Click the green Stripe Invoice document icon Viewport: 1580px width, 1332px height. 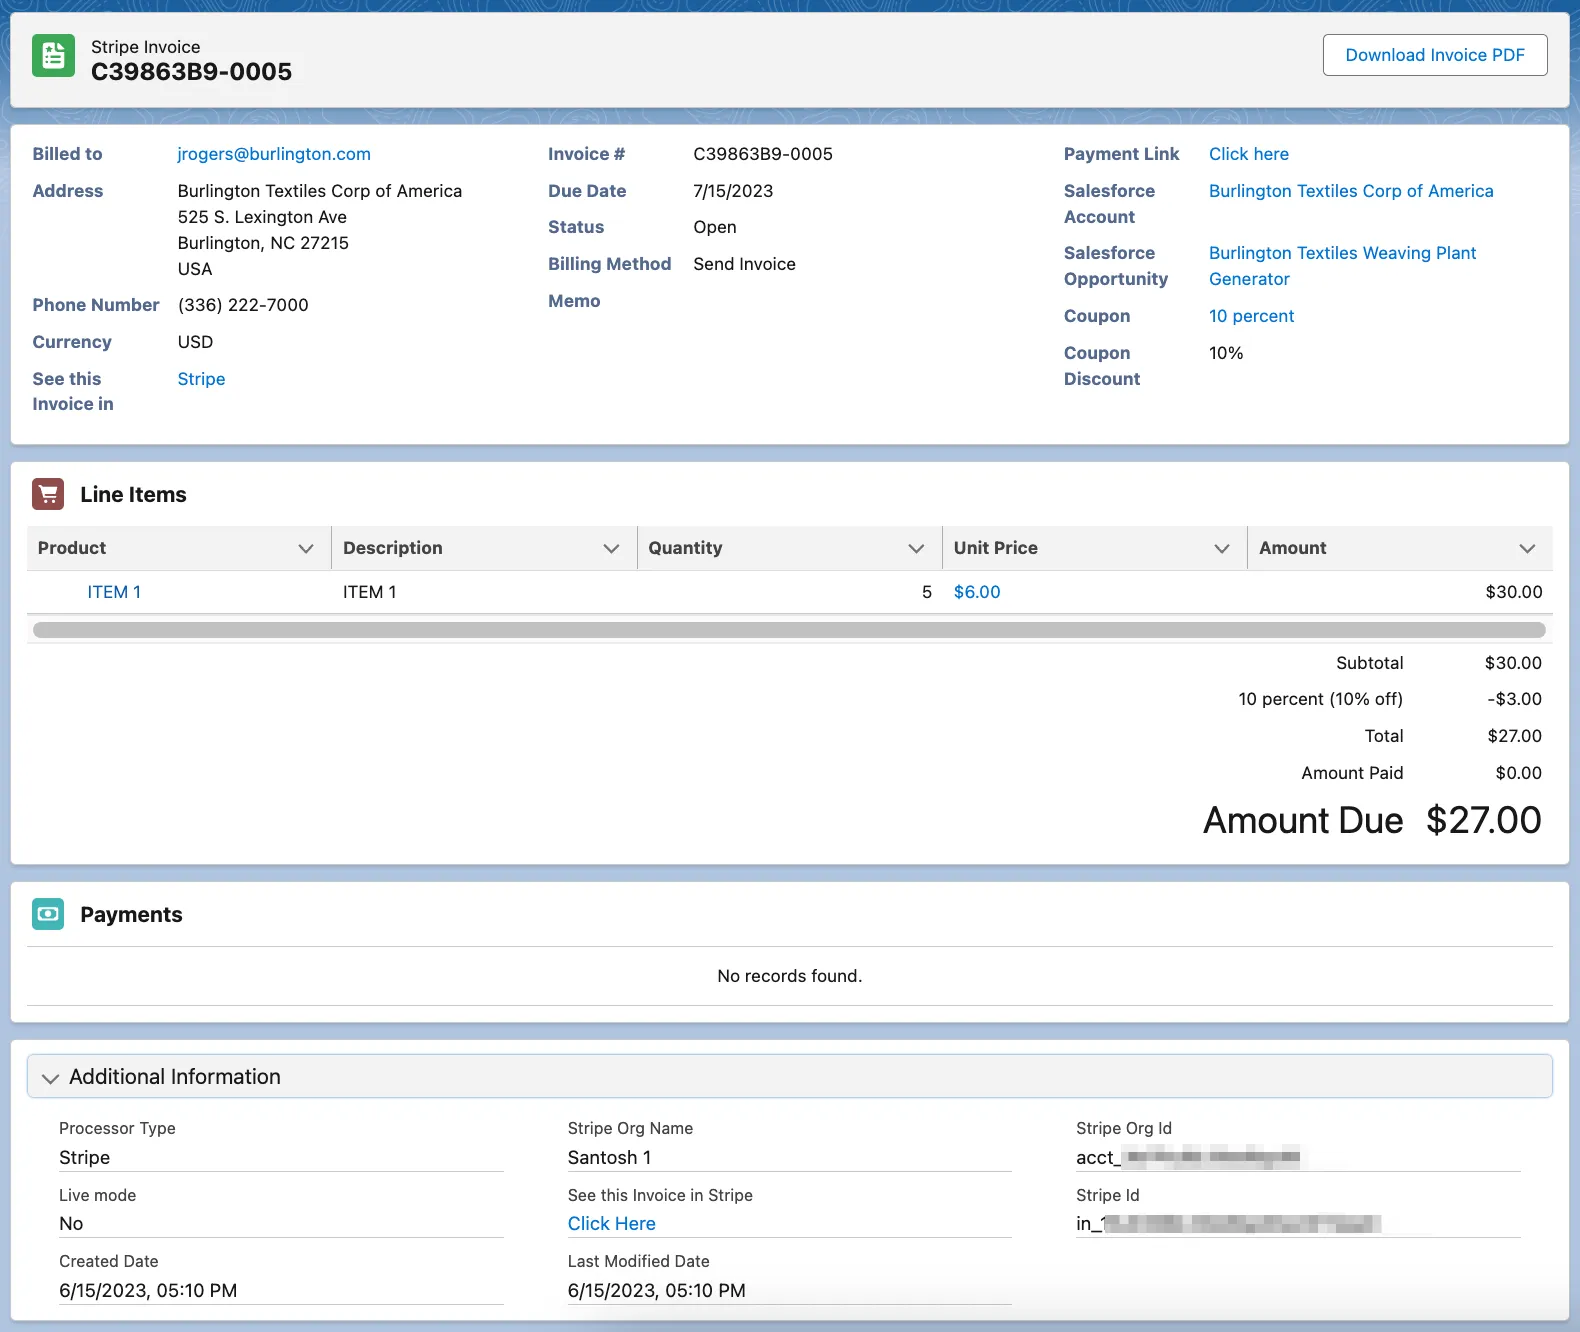[53, 56]
